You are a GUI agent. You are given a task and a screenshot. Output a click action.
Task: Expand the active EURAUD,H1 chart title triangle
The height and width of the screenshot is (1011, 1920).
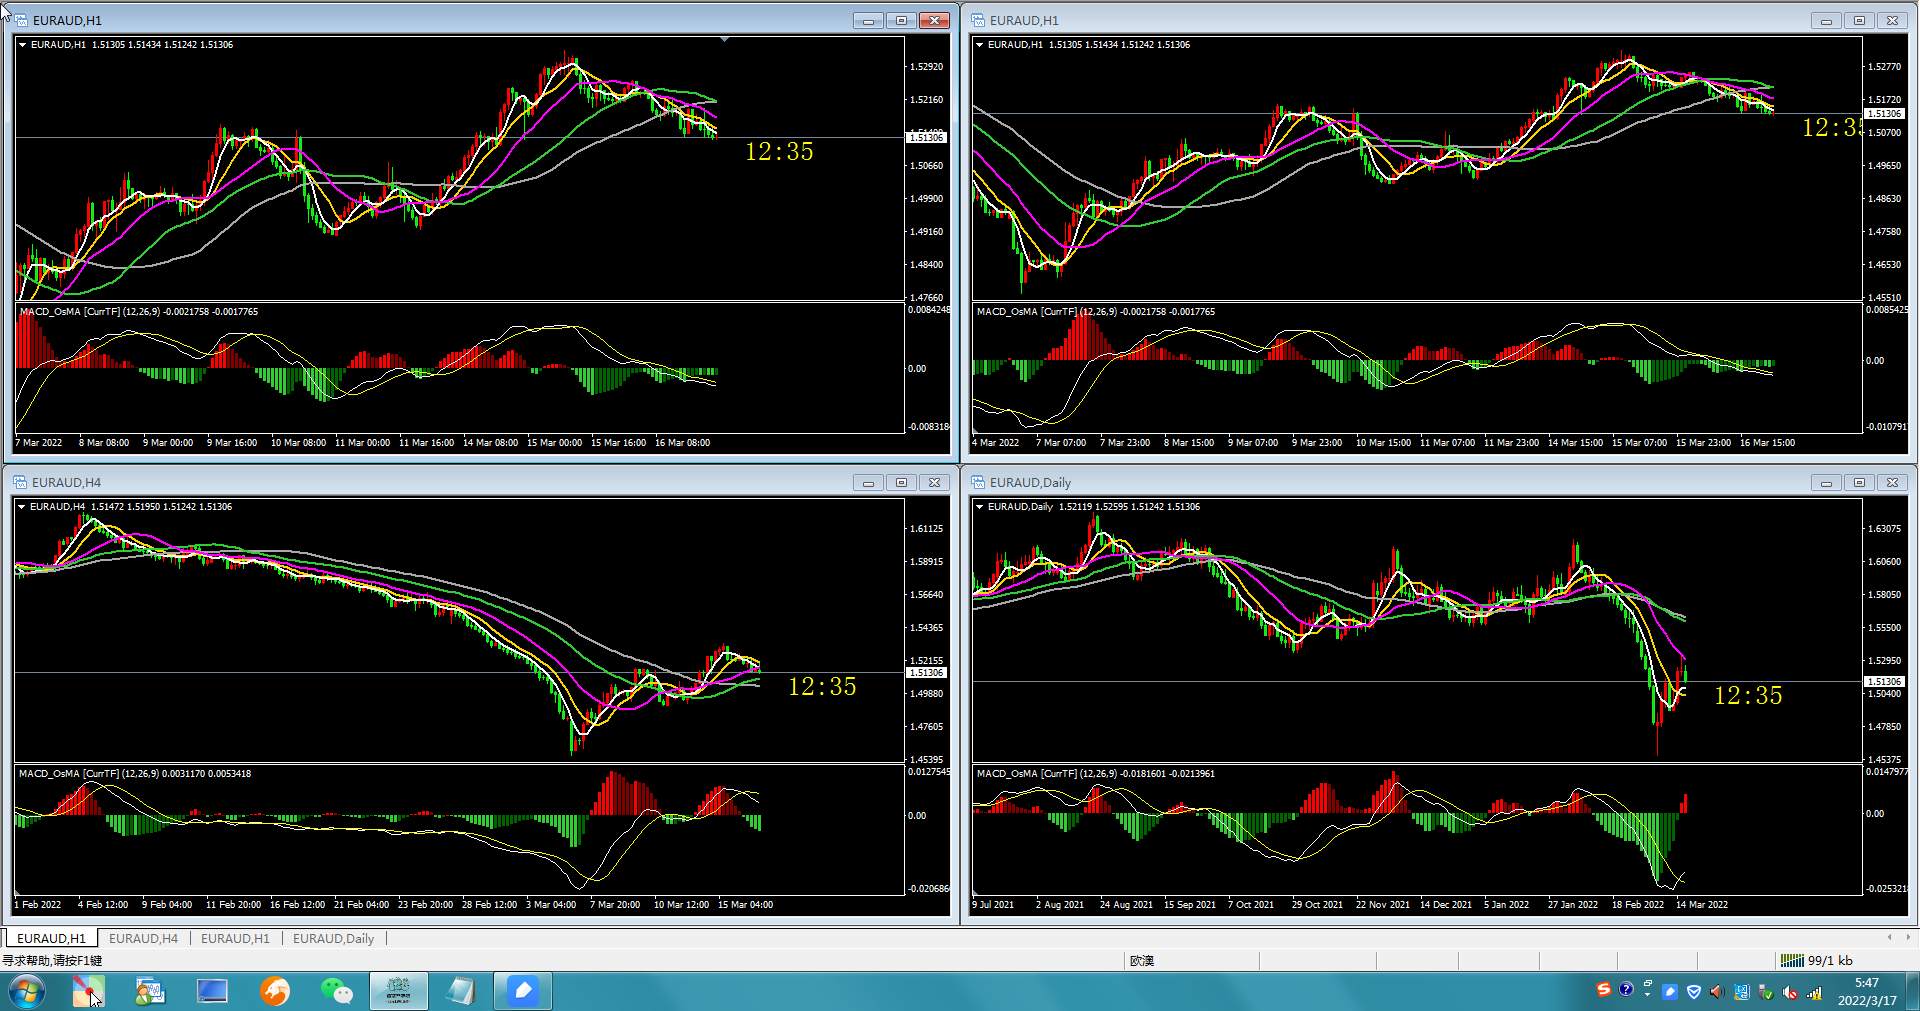tap(21, 45)
